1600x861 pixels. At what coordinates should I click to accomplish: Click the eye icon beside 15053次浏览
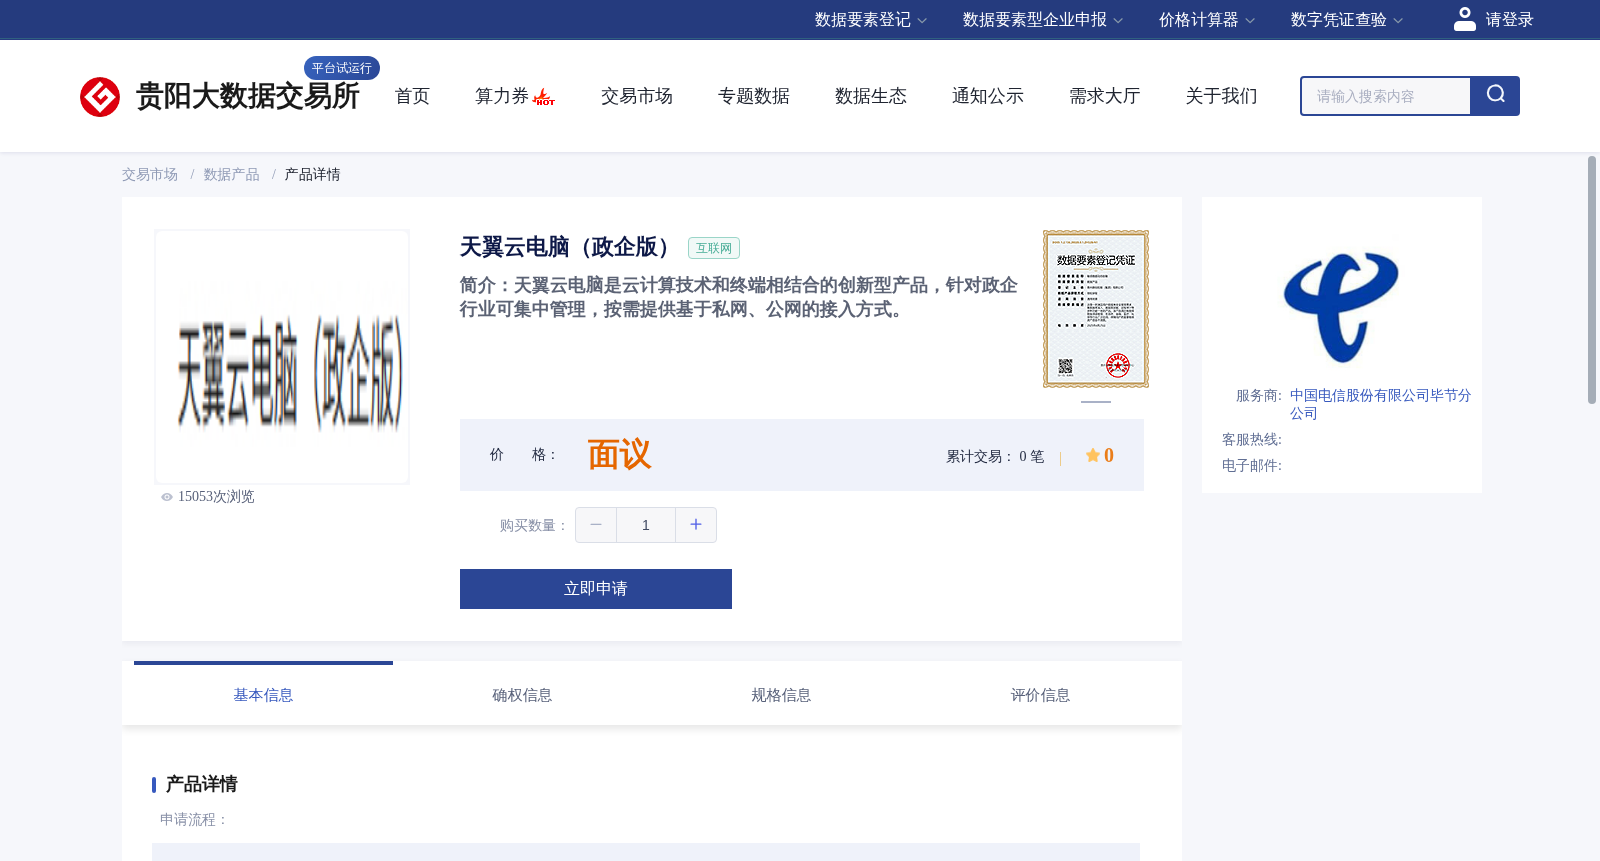(167, 497)
